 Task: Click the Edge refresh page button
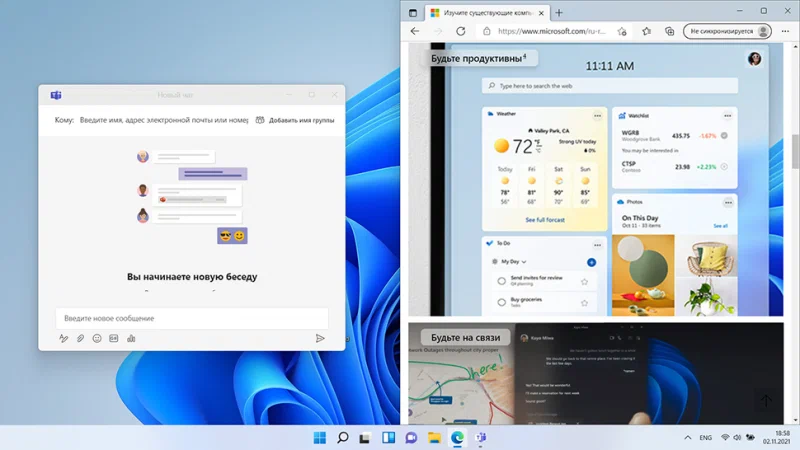point(461,31)
